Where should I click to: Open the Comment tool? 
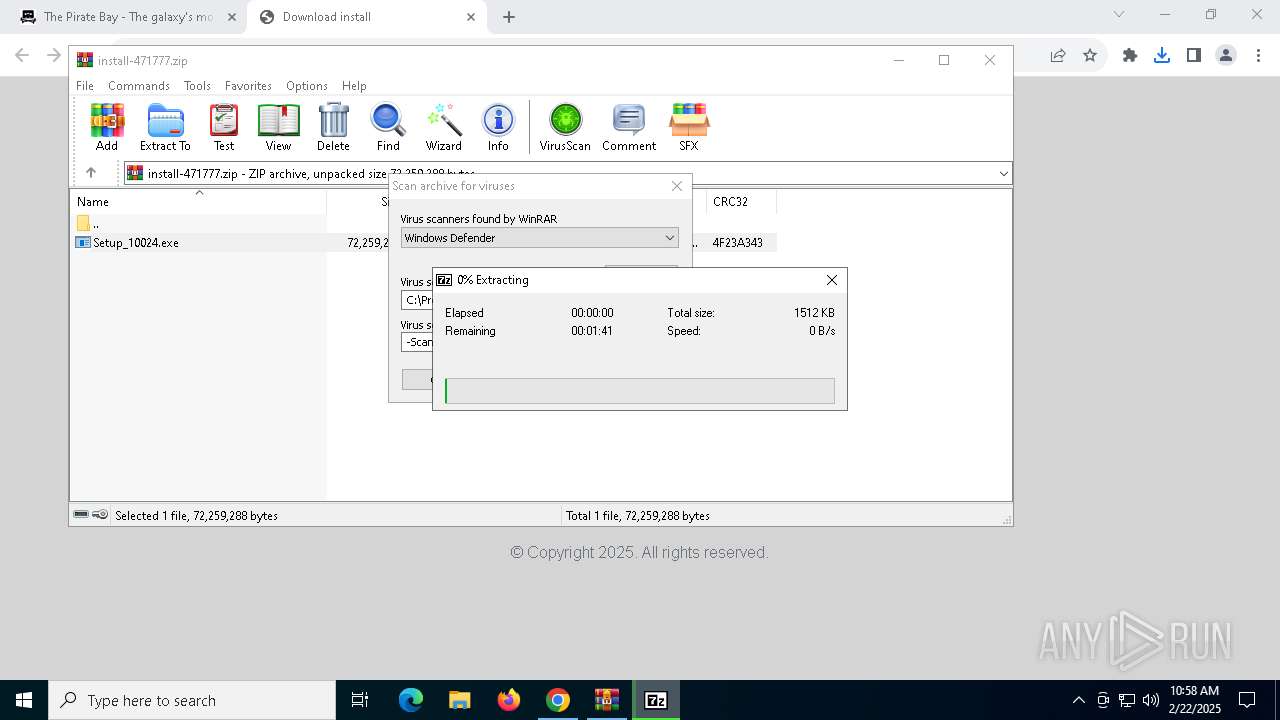(629, 127)
